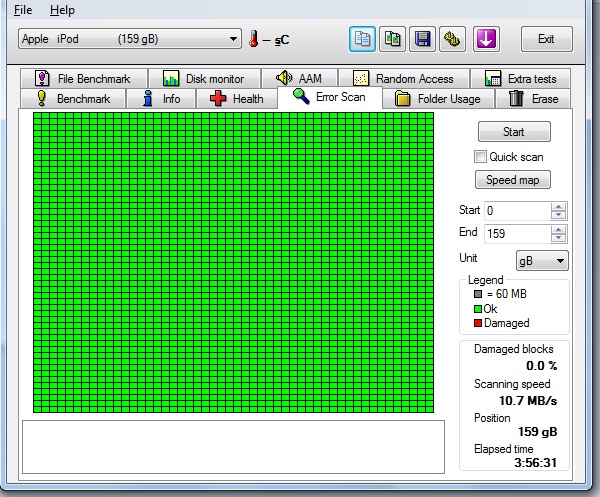Go to the Disk monitor tab
600x497 pixels.
tap(204, 78)
